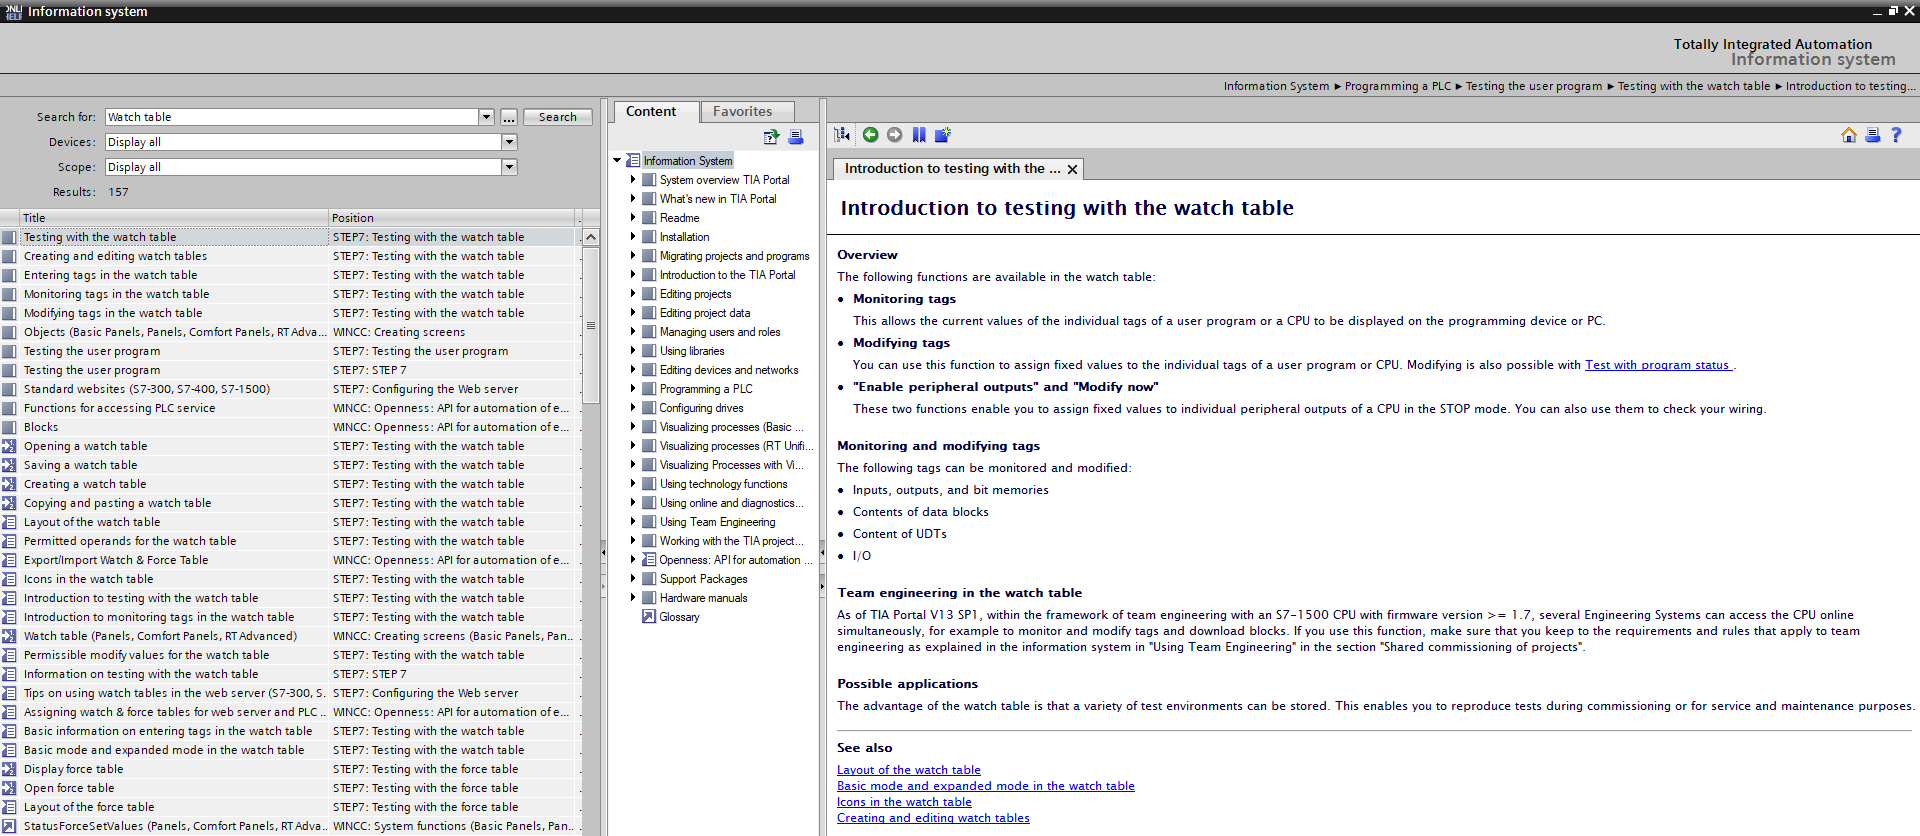Close the Introduction to testing tab
Image resolution: width=1920 pixels, height=836 pixels.
1072,169
